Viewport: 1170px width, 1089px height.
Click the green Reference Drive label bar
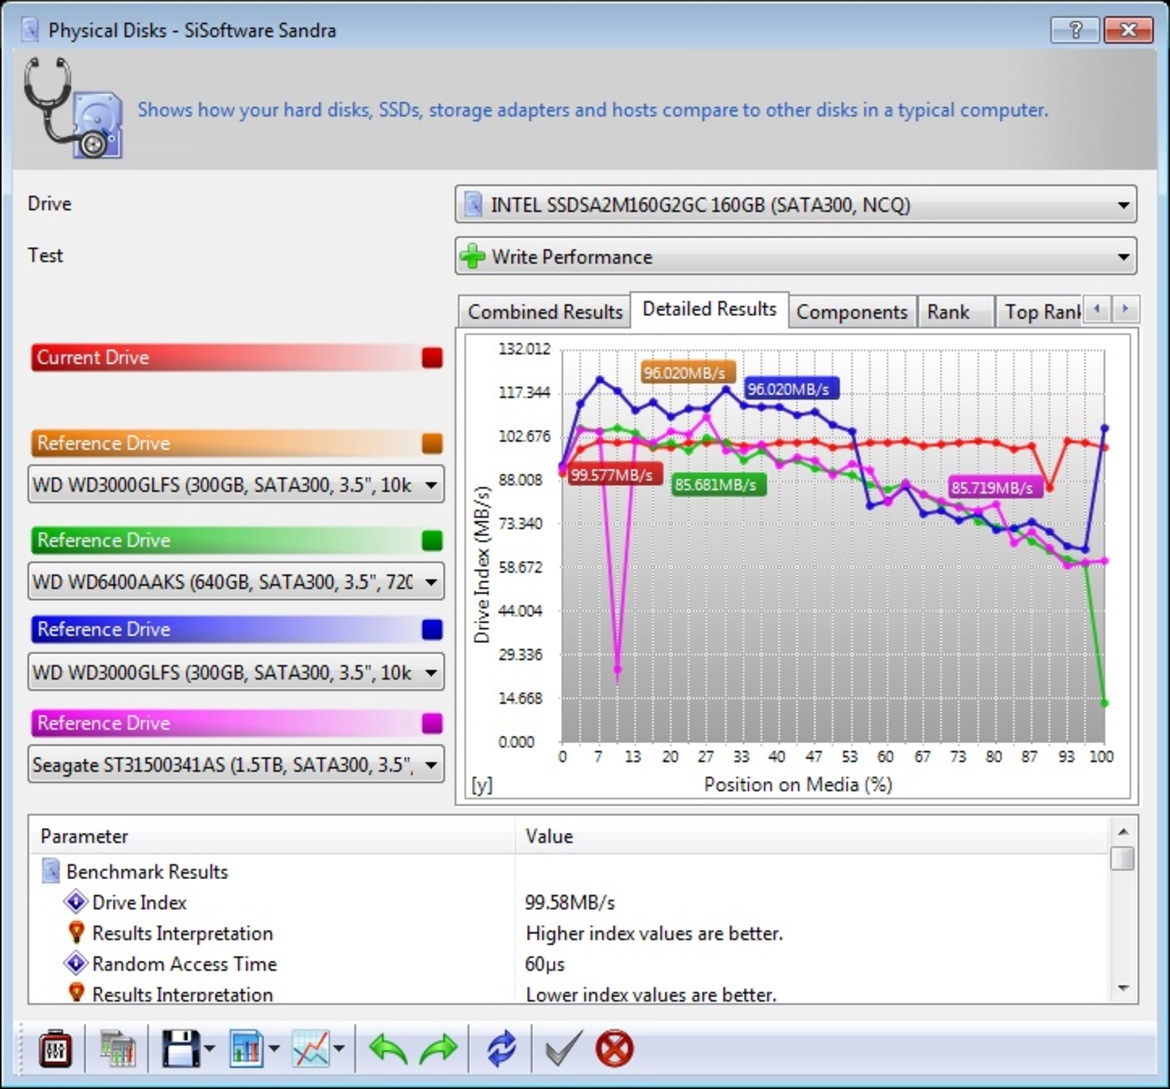click(224, 540)
